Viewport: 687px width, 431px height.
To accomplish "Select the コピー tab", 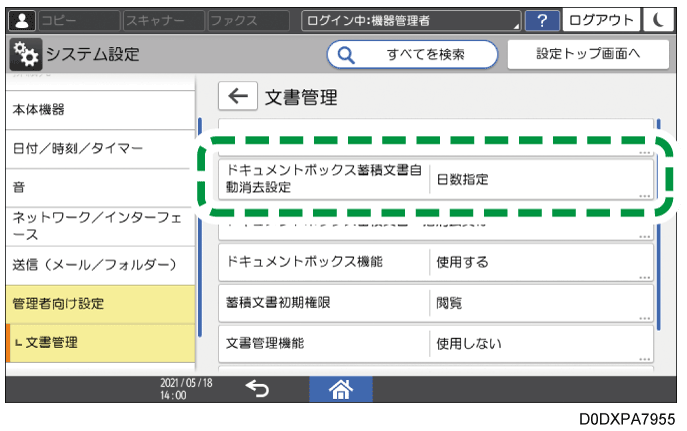I will (x=79, y=21).
